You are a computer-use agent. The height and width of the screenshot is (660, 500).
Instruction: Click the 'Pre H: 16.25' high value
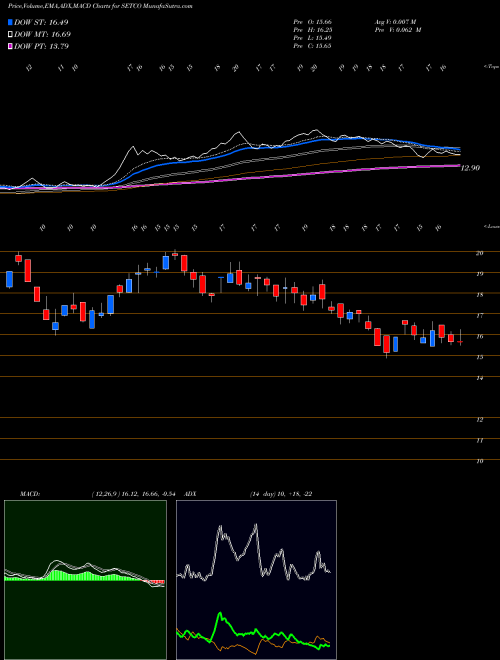click(x=312, y=30)
